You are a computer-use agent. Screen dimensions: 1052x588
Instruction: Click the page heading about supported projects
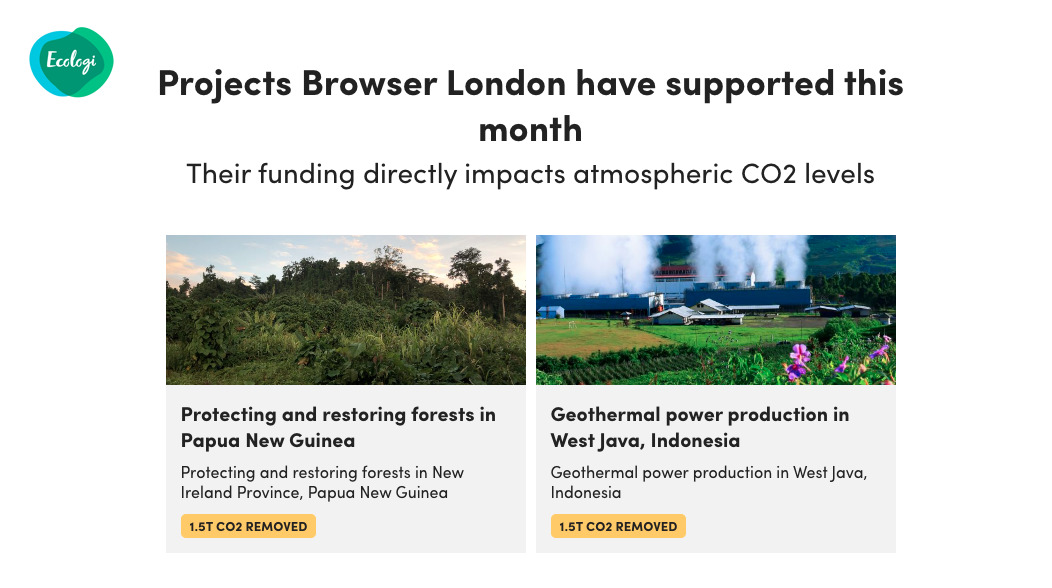(530, 105)
